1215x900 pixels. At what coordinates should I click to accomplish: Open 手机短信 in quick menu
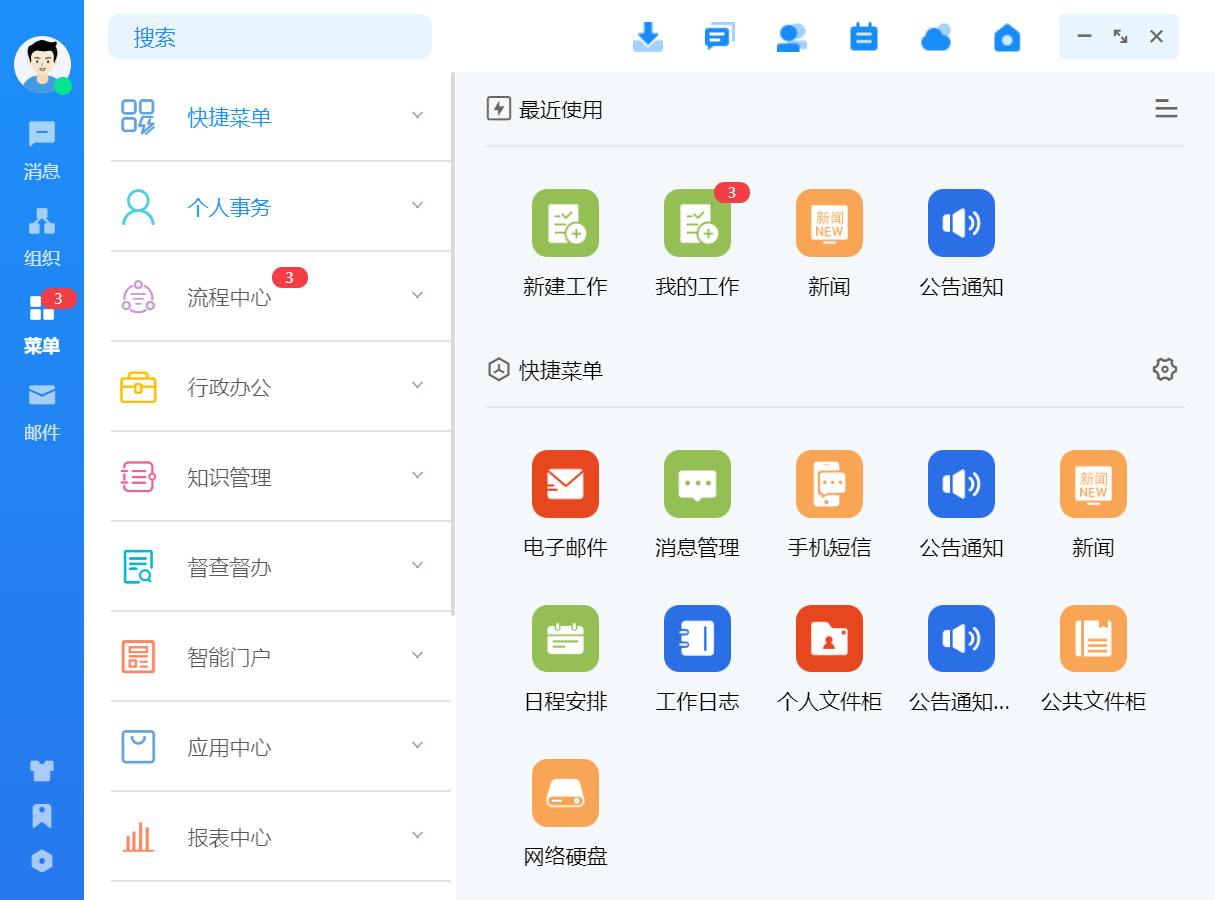[829, 484]
